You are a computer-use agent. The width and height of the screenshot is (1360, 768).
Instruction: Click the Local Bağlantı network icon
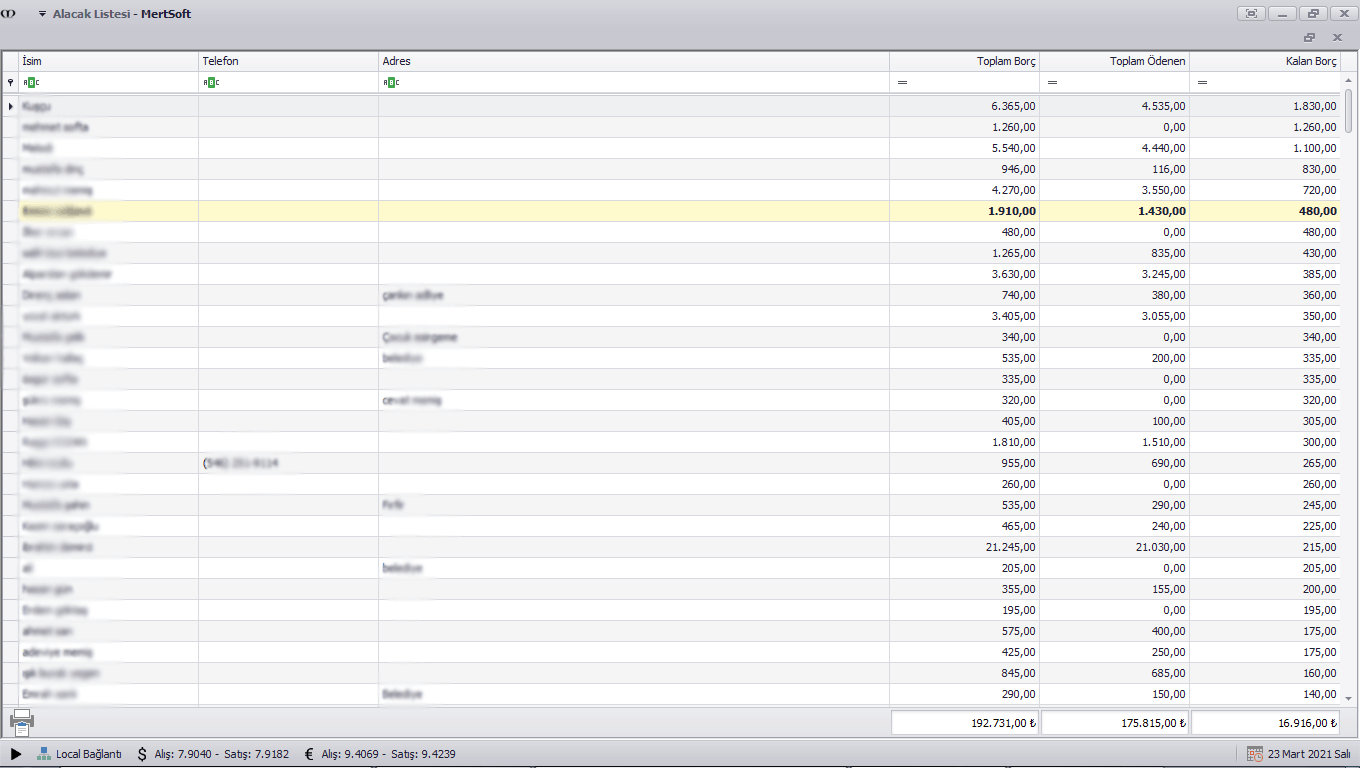[x=44, y=753]
